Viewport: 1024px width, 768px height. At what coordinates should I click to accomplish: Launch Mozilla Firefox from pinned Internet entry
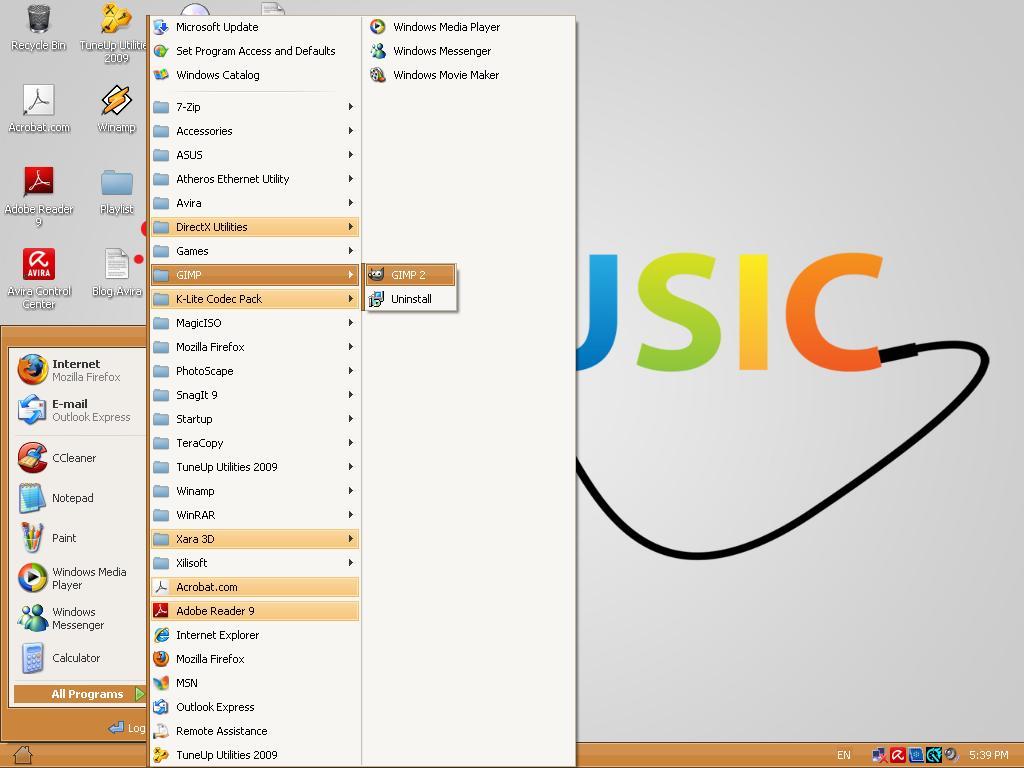tap(77, 370)
